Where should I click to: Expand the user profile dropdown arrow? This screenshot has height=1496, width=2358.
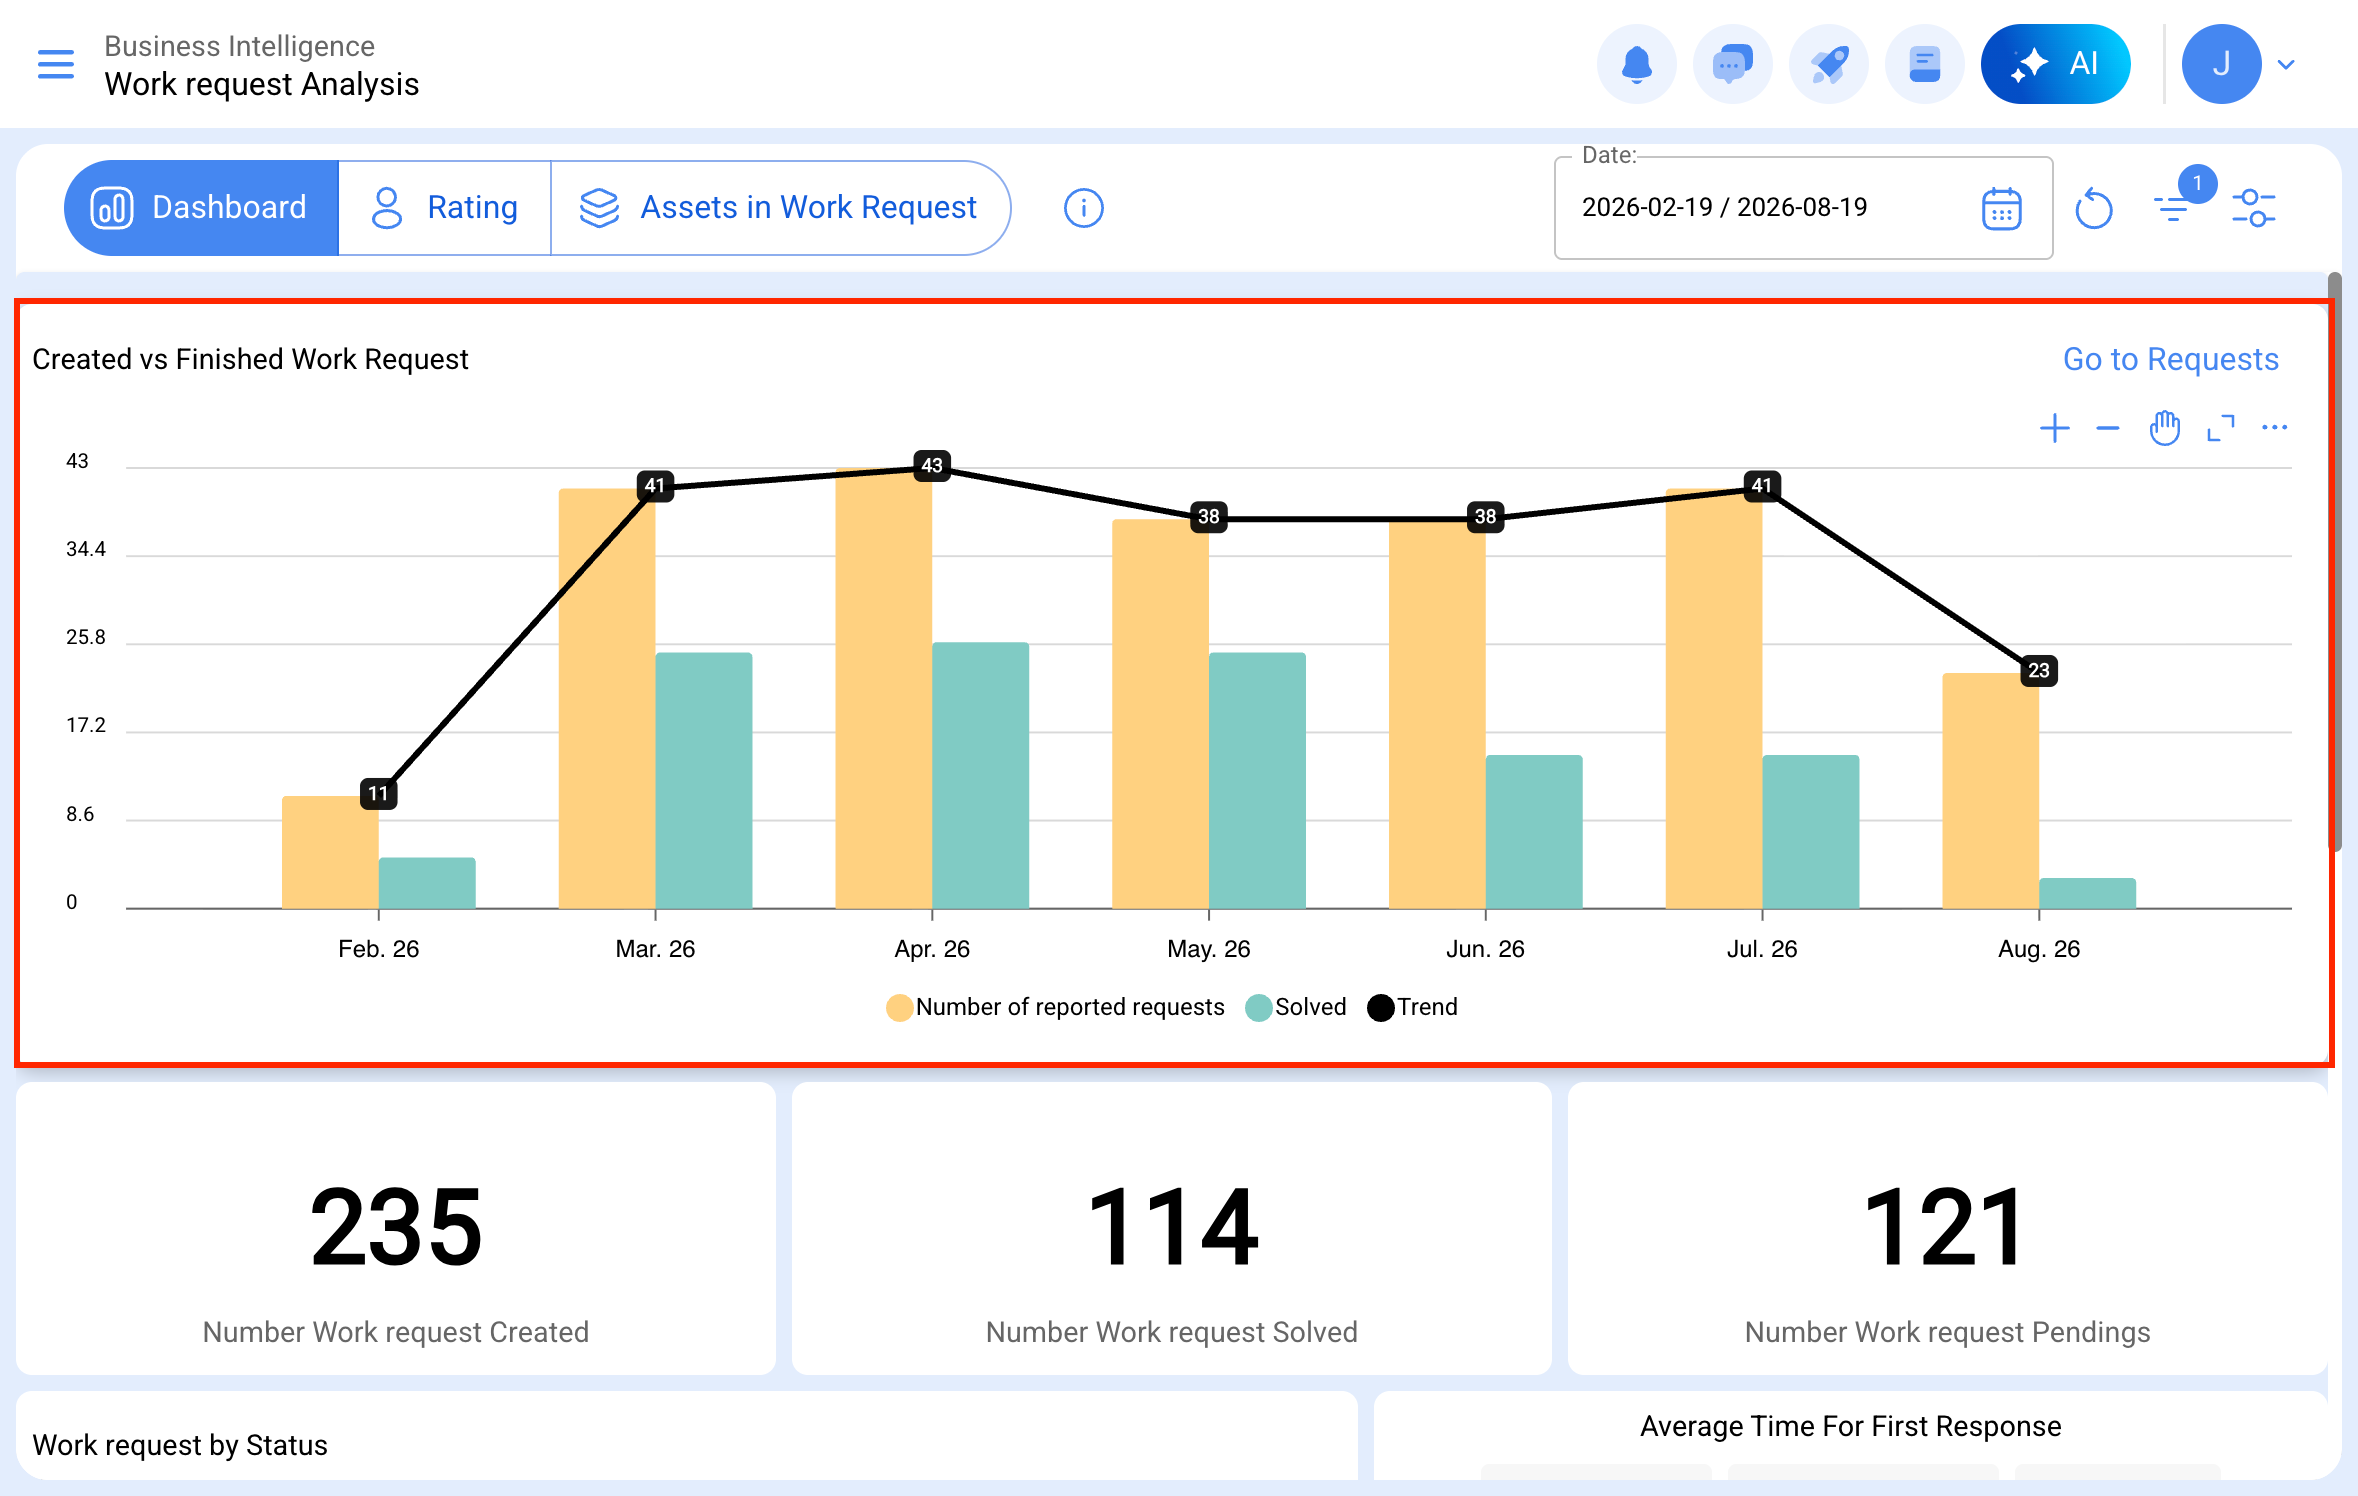(2286, 65)
